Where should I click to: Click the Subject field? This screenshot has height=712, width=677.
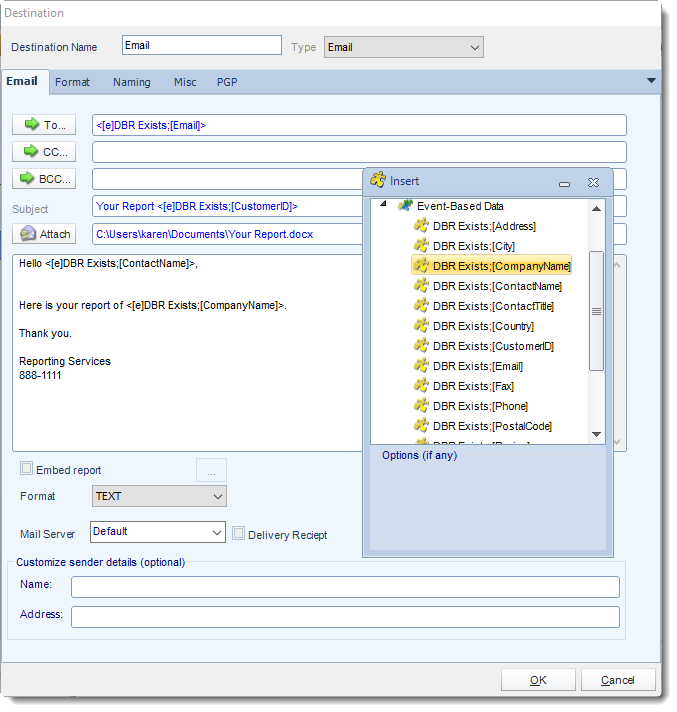[x=227, y=206]
